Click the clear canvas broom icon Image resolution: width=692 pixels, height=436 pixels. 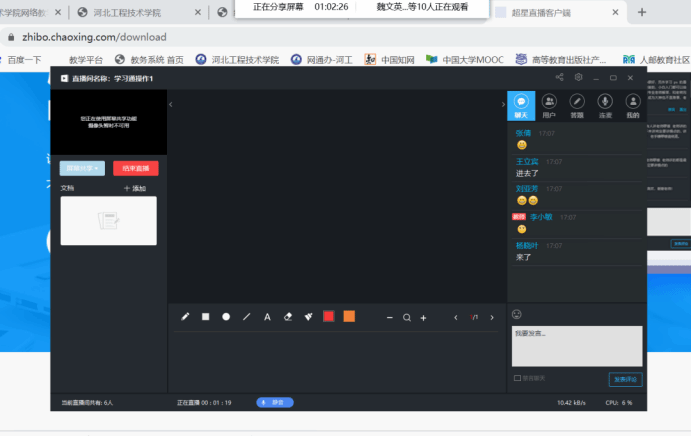pyautogui.click(x=308, y=317)
